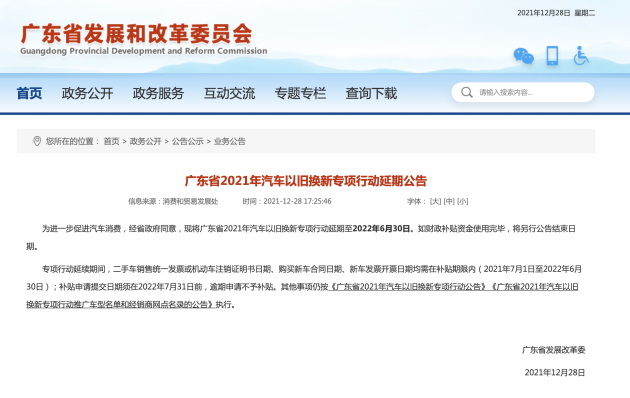Click the location pin icon in breadcrumb

37,141
